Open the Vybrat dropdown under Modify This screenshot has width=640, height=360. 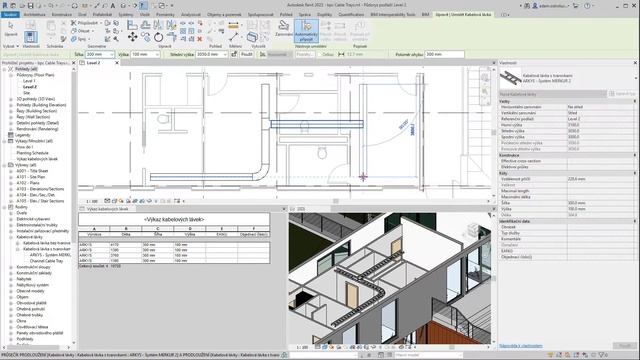[x=11, y=46]
